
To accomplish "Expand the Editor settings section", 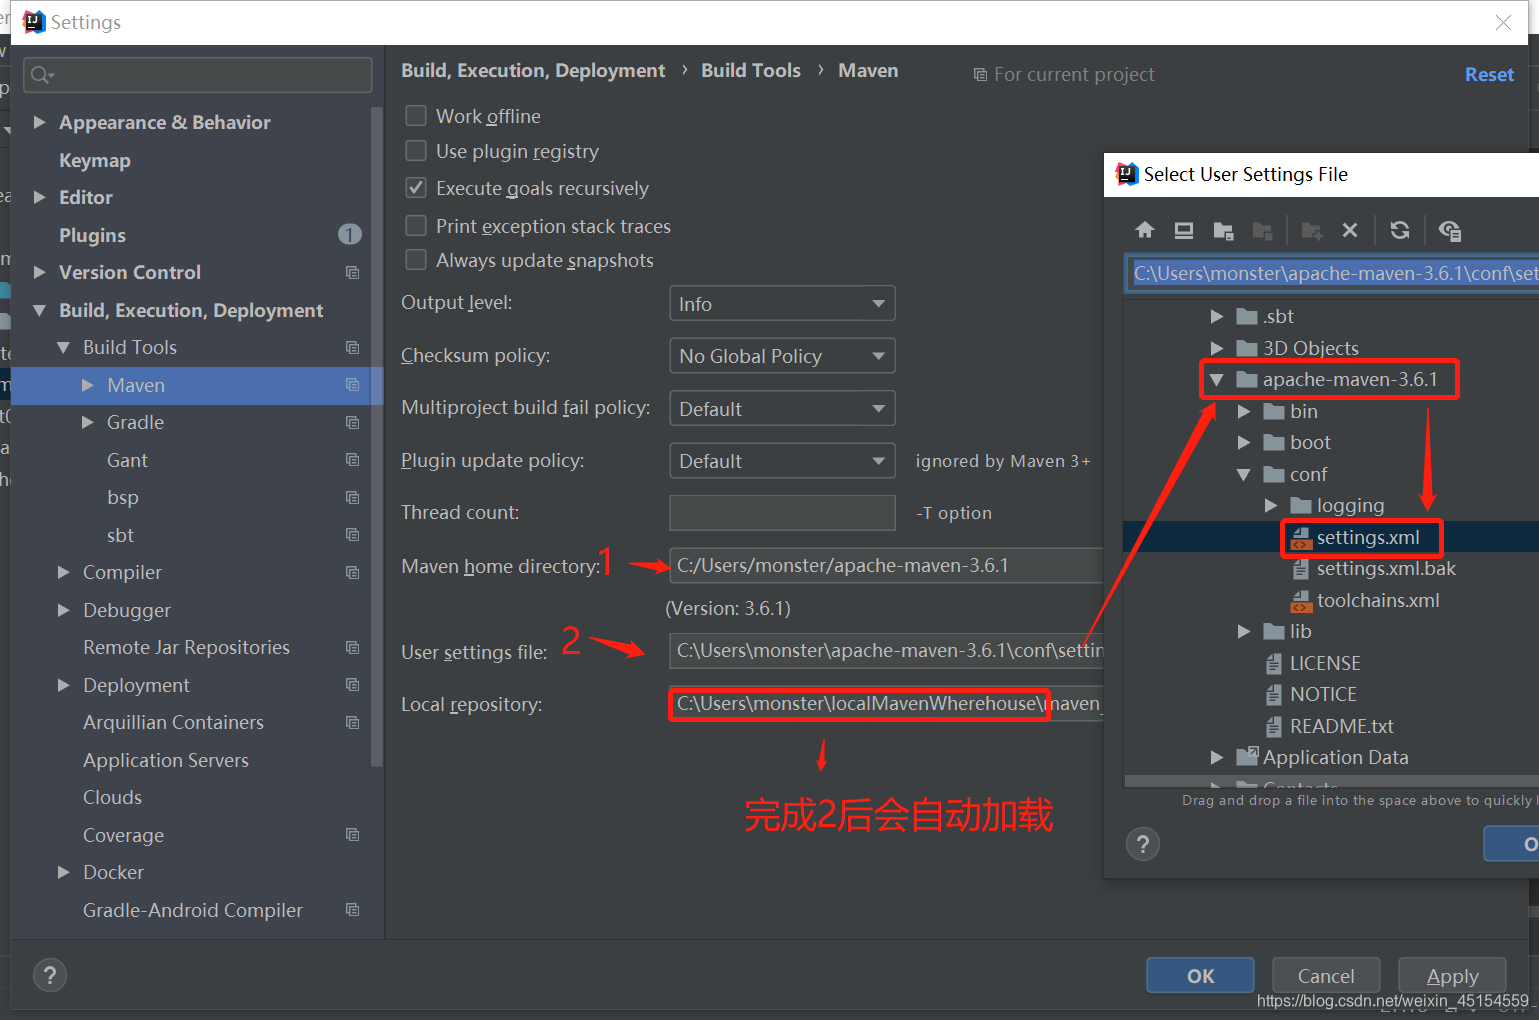I will pos(40,197).
